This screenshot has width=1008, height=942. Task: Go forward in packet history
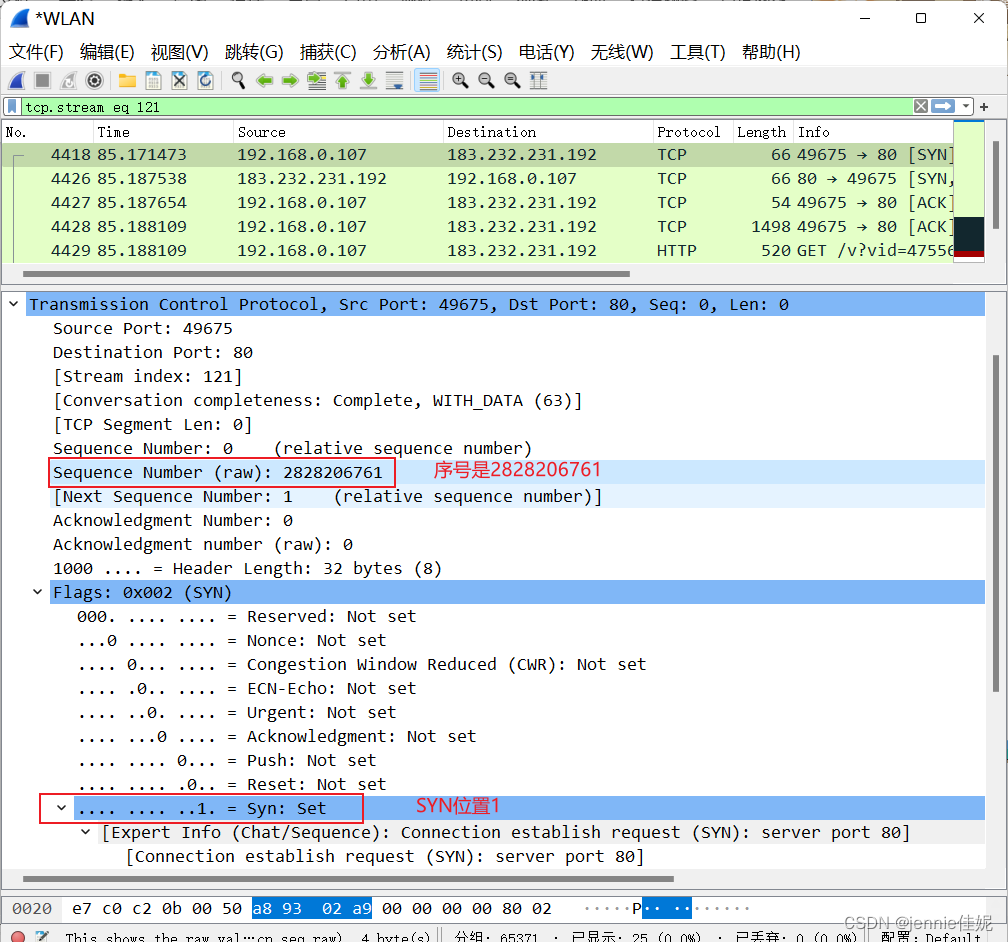(x=291, y=80)
